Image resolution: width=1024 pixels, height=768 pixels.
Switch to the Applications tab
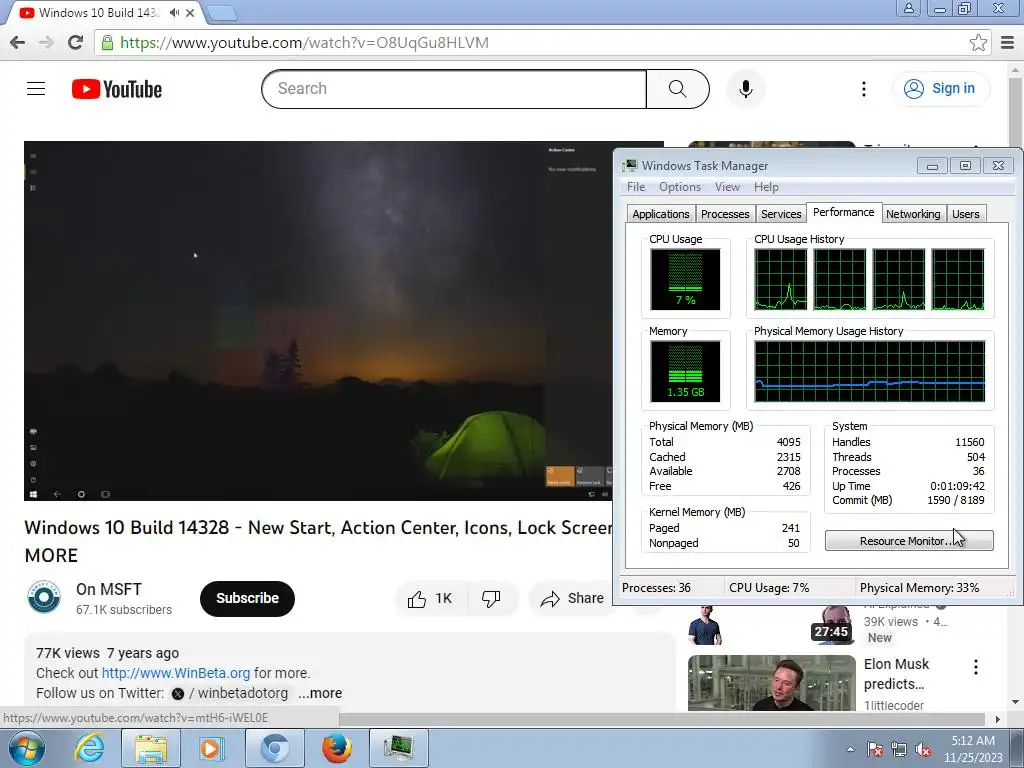coord(660,214)
